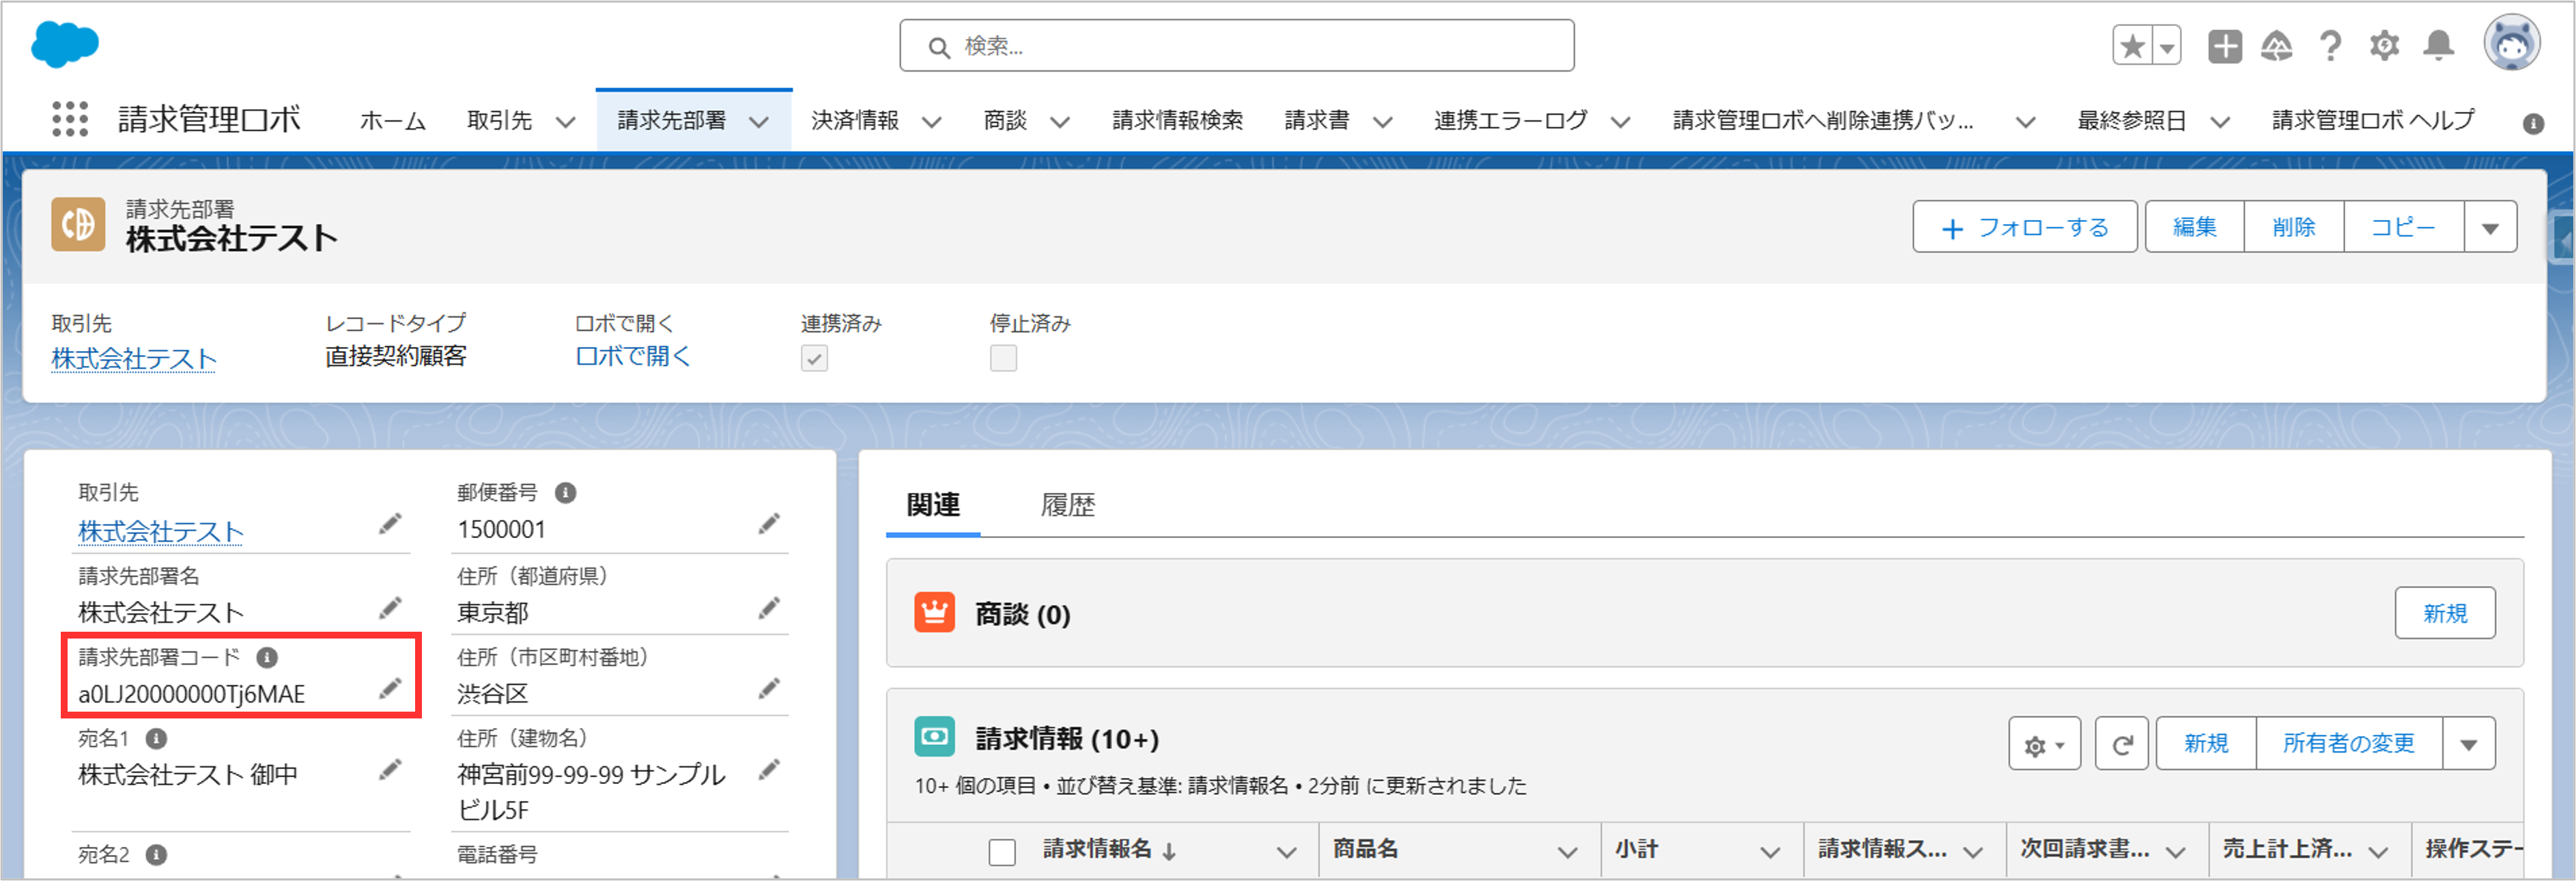Check the 請求情報 select-all checkbox

click(1002, 852)
